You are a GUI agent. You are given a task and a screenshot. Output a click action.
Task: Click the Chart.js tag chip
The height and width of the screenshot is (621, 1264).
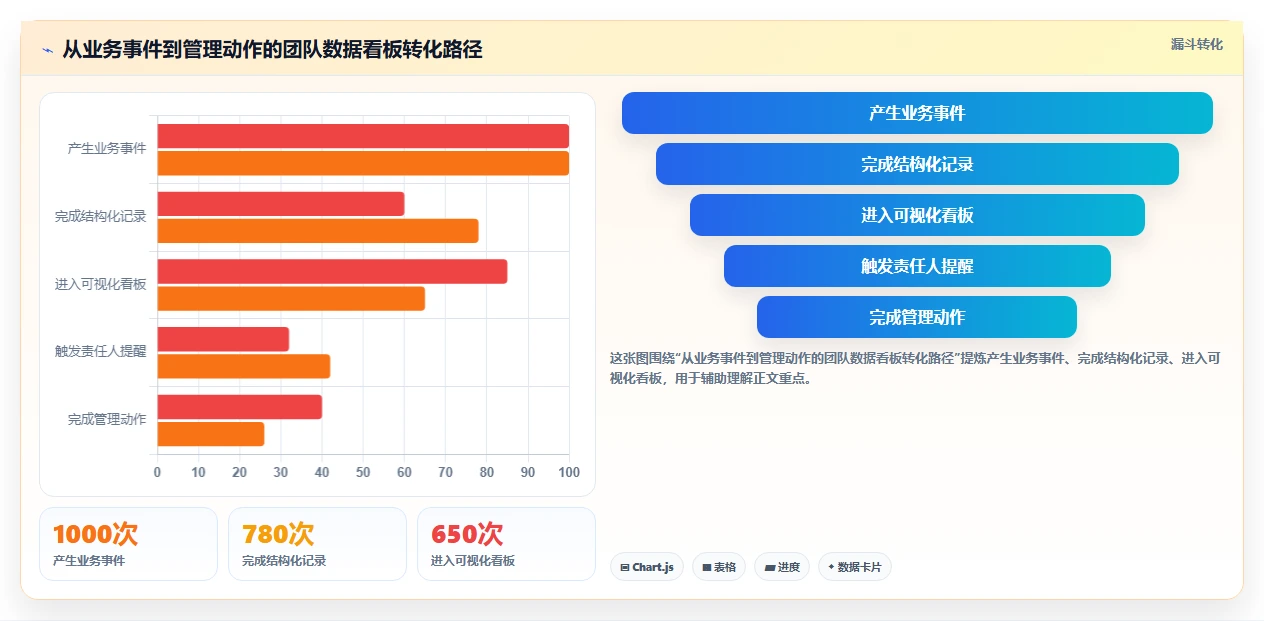tap(647, 567)
